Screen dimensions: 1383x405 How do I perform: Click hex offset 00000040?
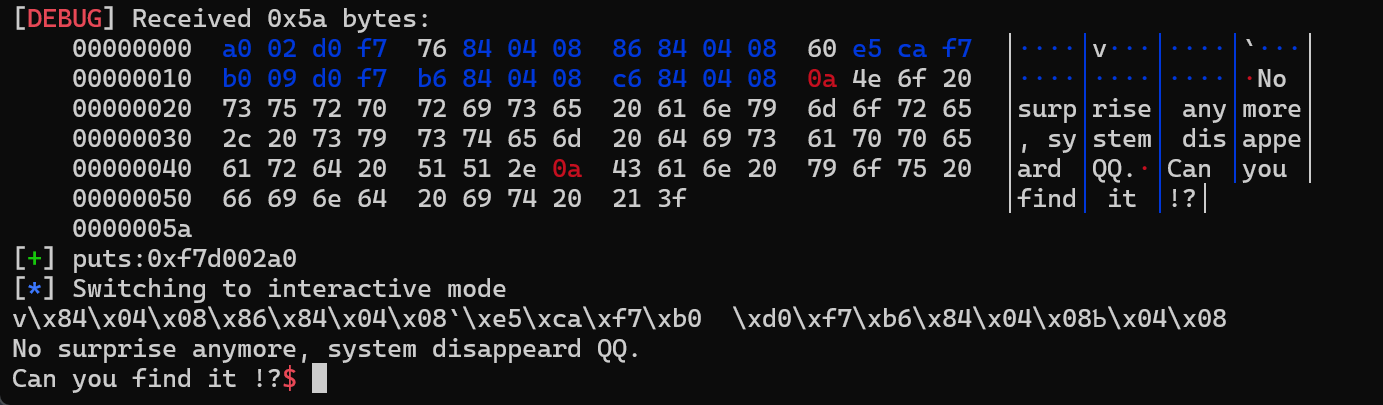(132, 169)
